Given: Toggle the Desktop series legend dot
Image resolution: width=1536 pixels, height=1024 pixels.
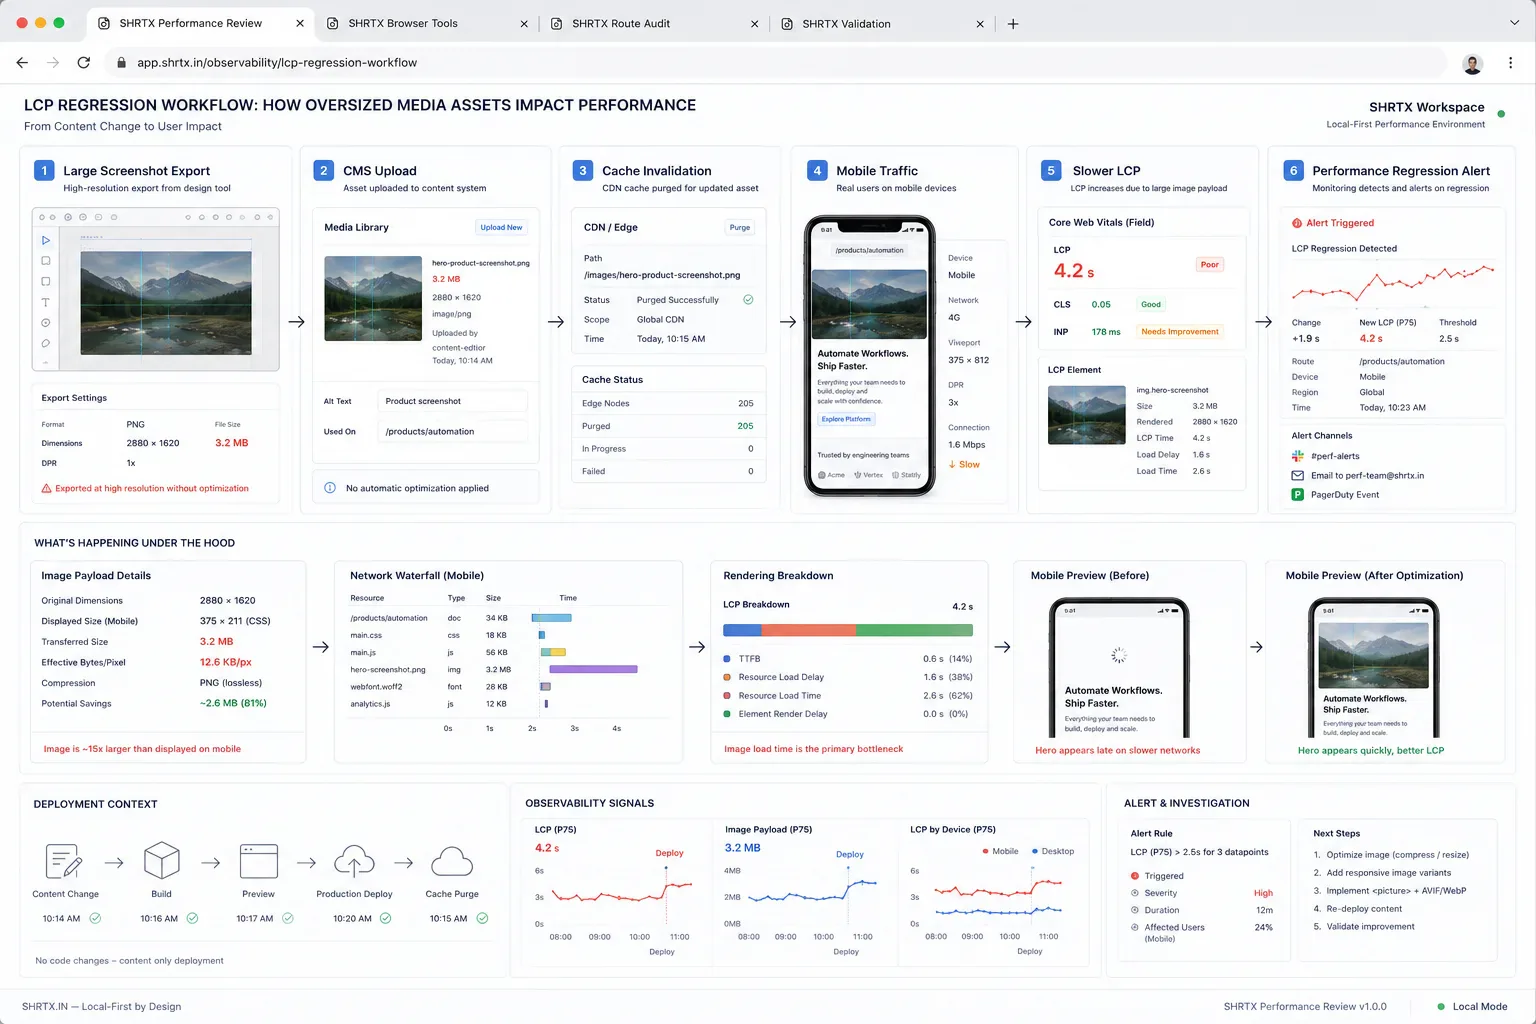Looking at the screenshot, I should (x=1035, y=851).
